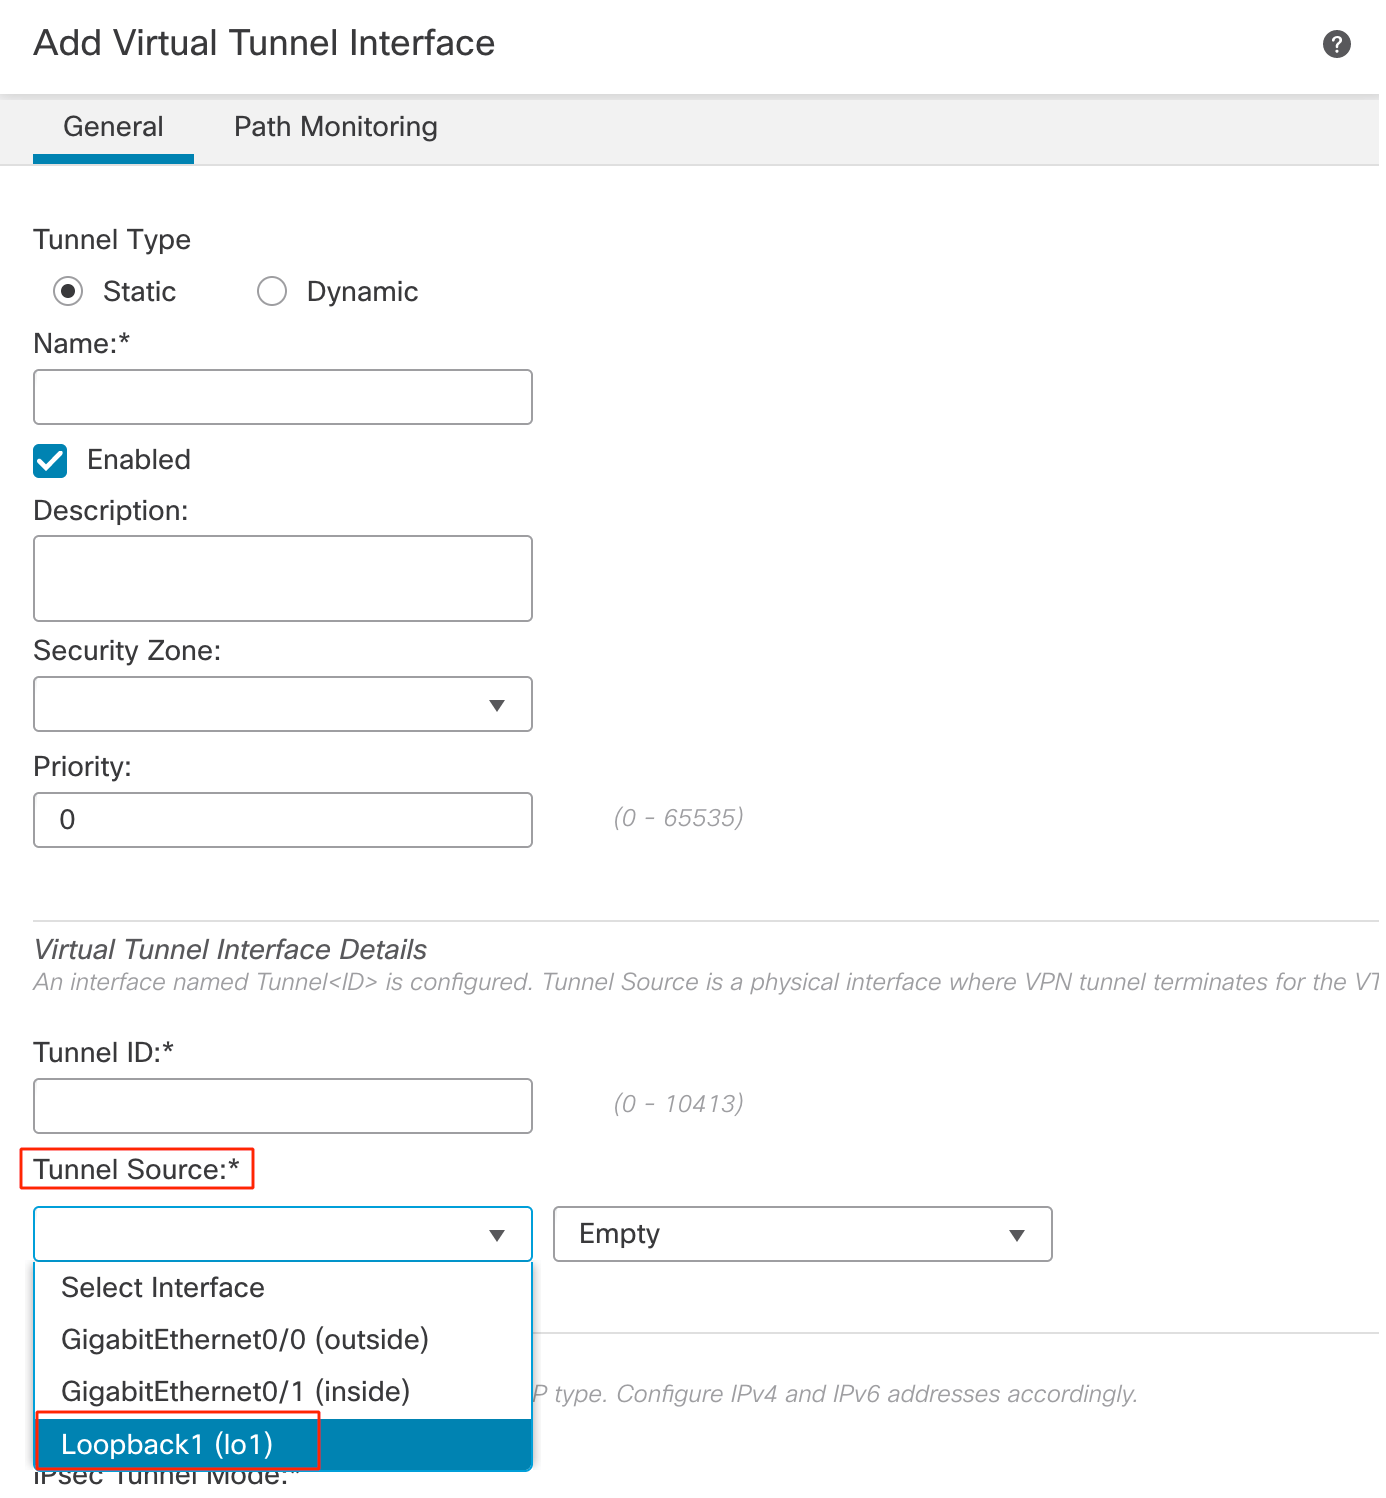Collapse the Tunnel Source interface dropdown
The height and width of the screenshot is (1498, 1386).
[282, 1234]
